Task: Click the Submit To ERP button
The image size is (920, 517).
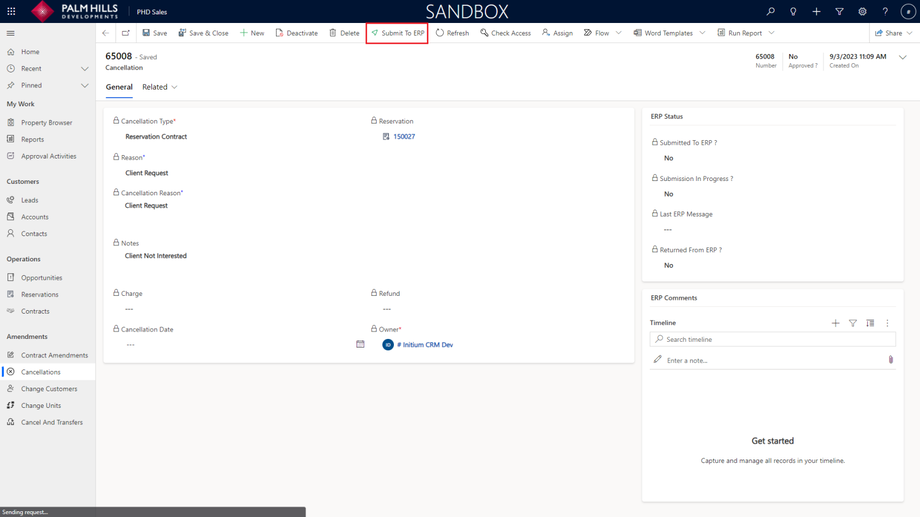Action: pos(397,33)
